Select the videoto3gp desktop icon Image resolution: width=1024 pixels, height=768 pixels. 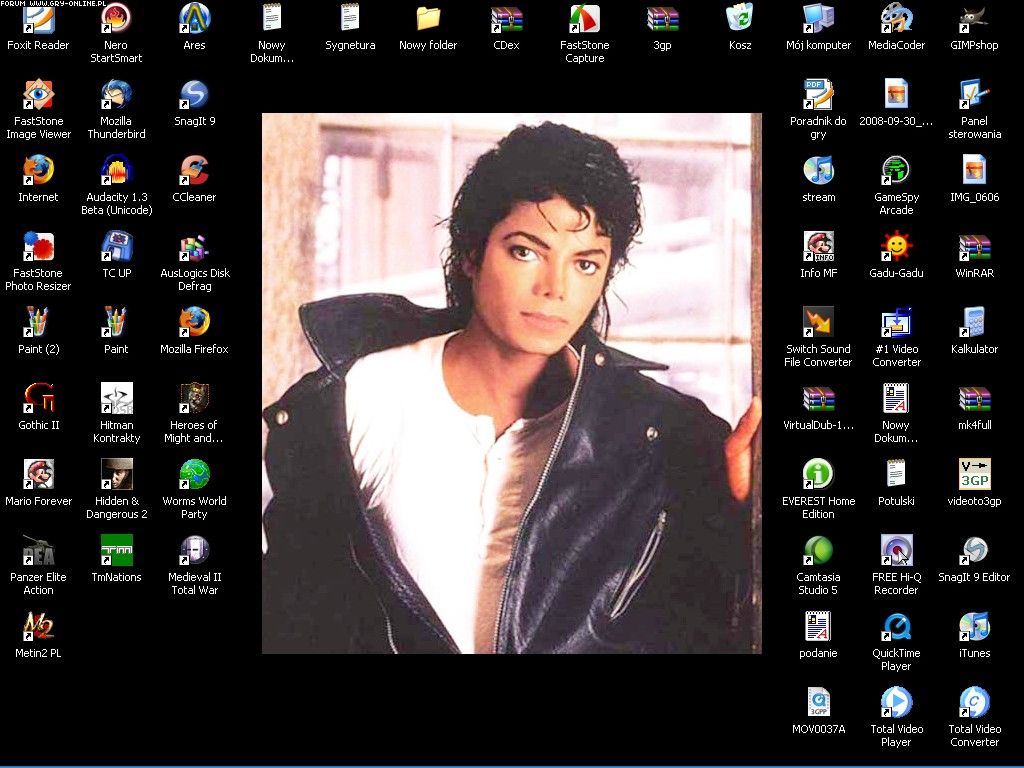click(x=974, y=475)
